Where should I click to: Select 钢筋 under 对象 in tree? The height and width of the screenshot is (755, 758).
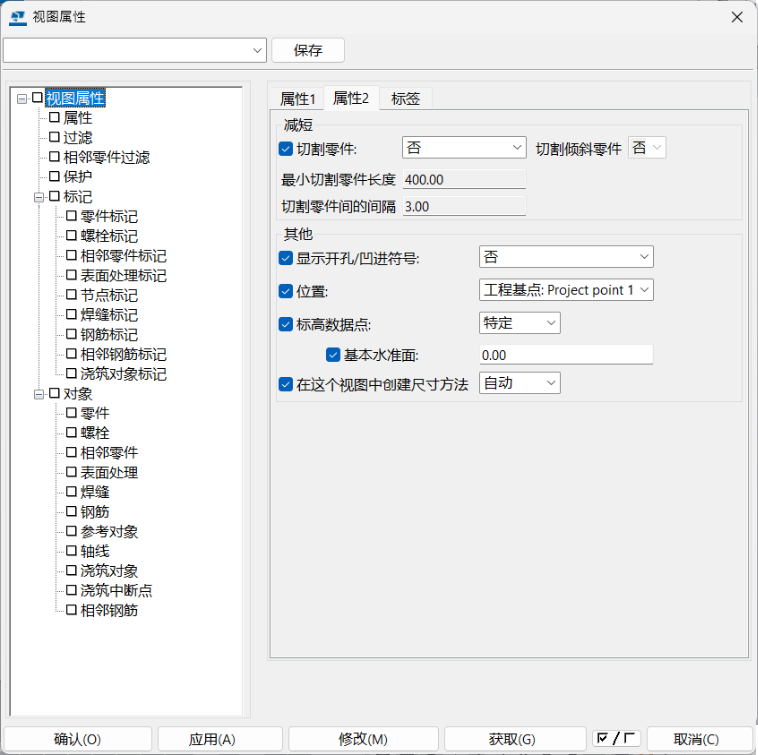[95, 511]
